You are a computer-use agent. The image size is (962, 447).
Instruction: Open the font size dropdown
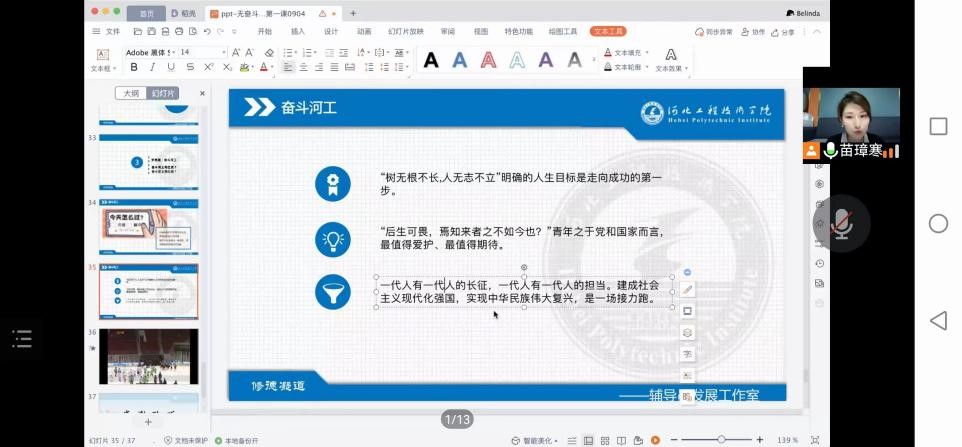click(223, 52)
